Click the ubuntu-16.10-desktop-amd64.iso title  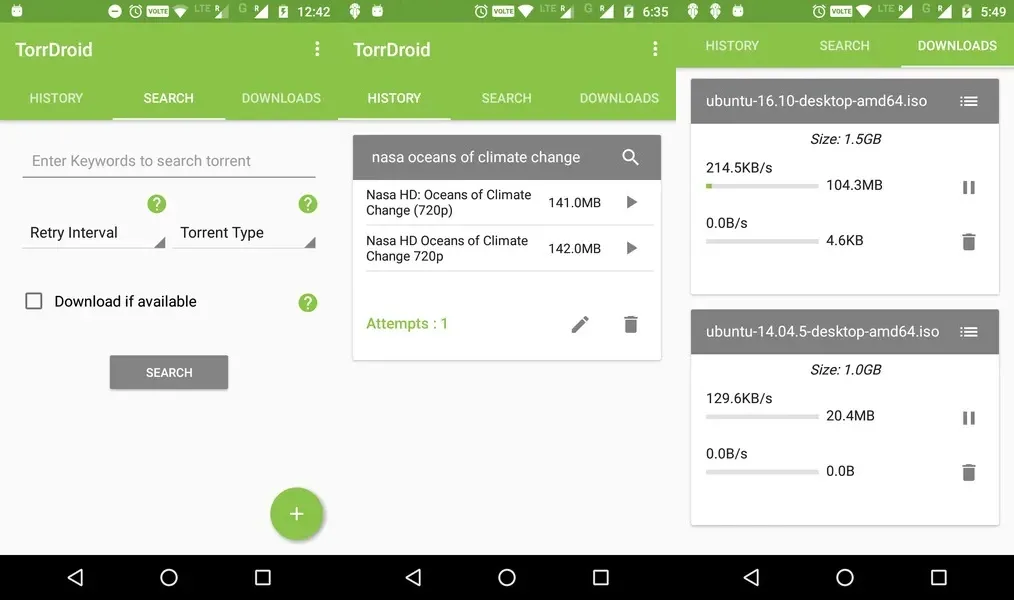(x=816, y=101)
